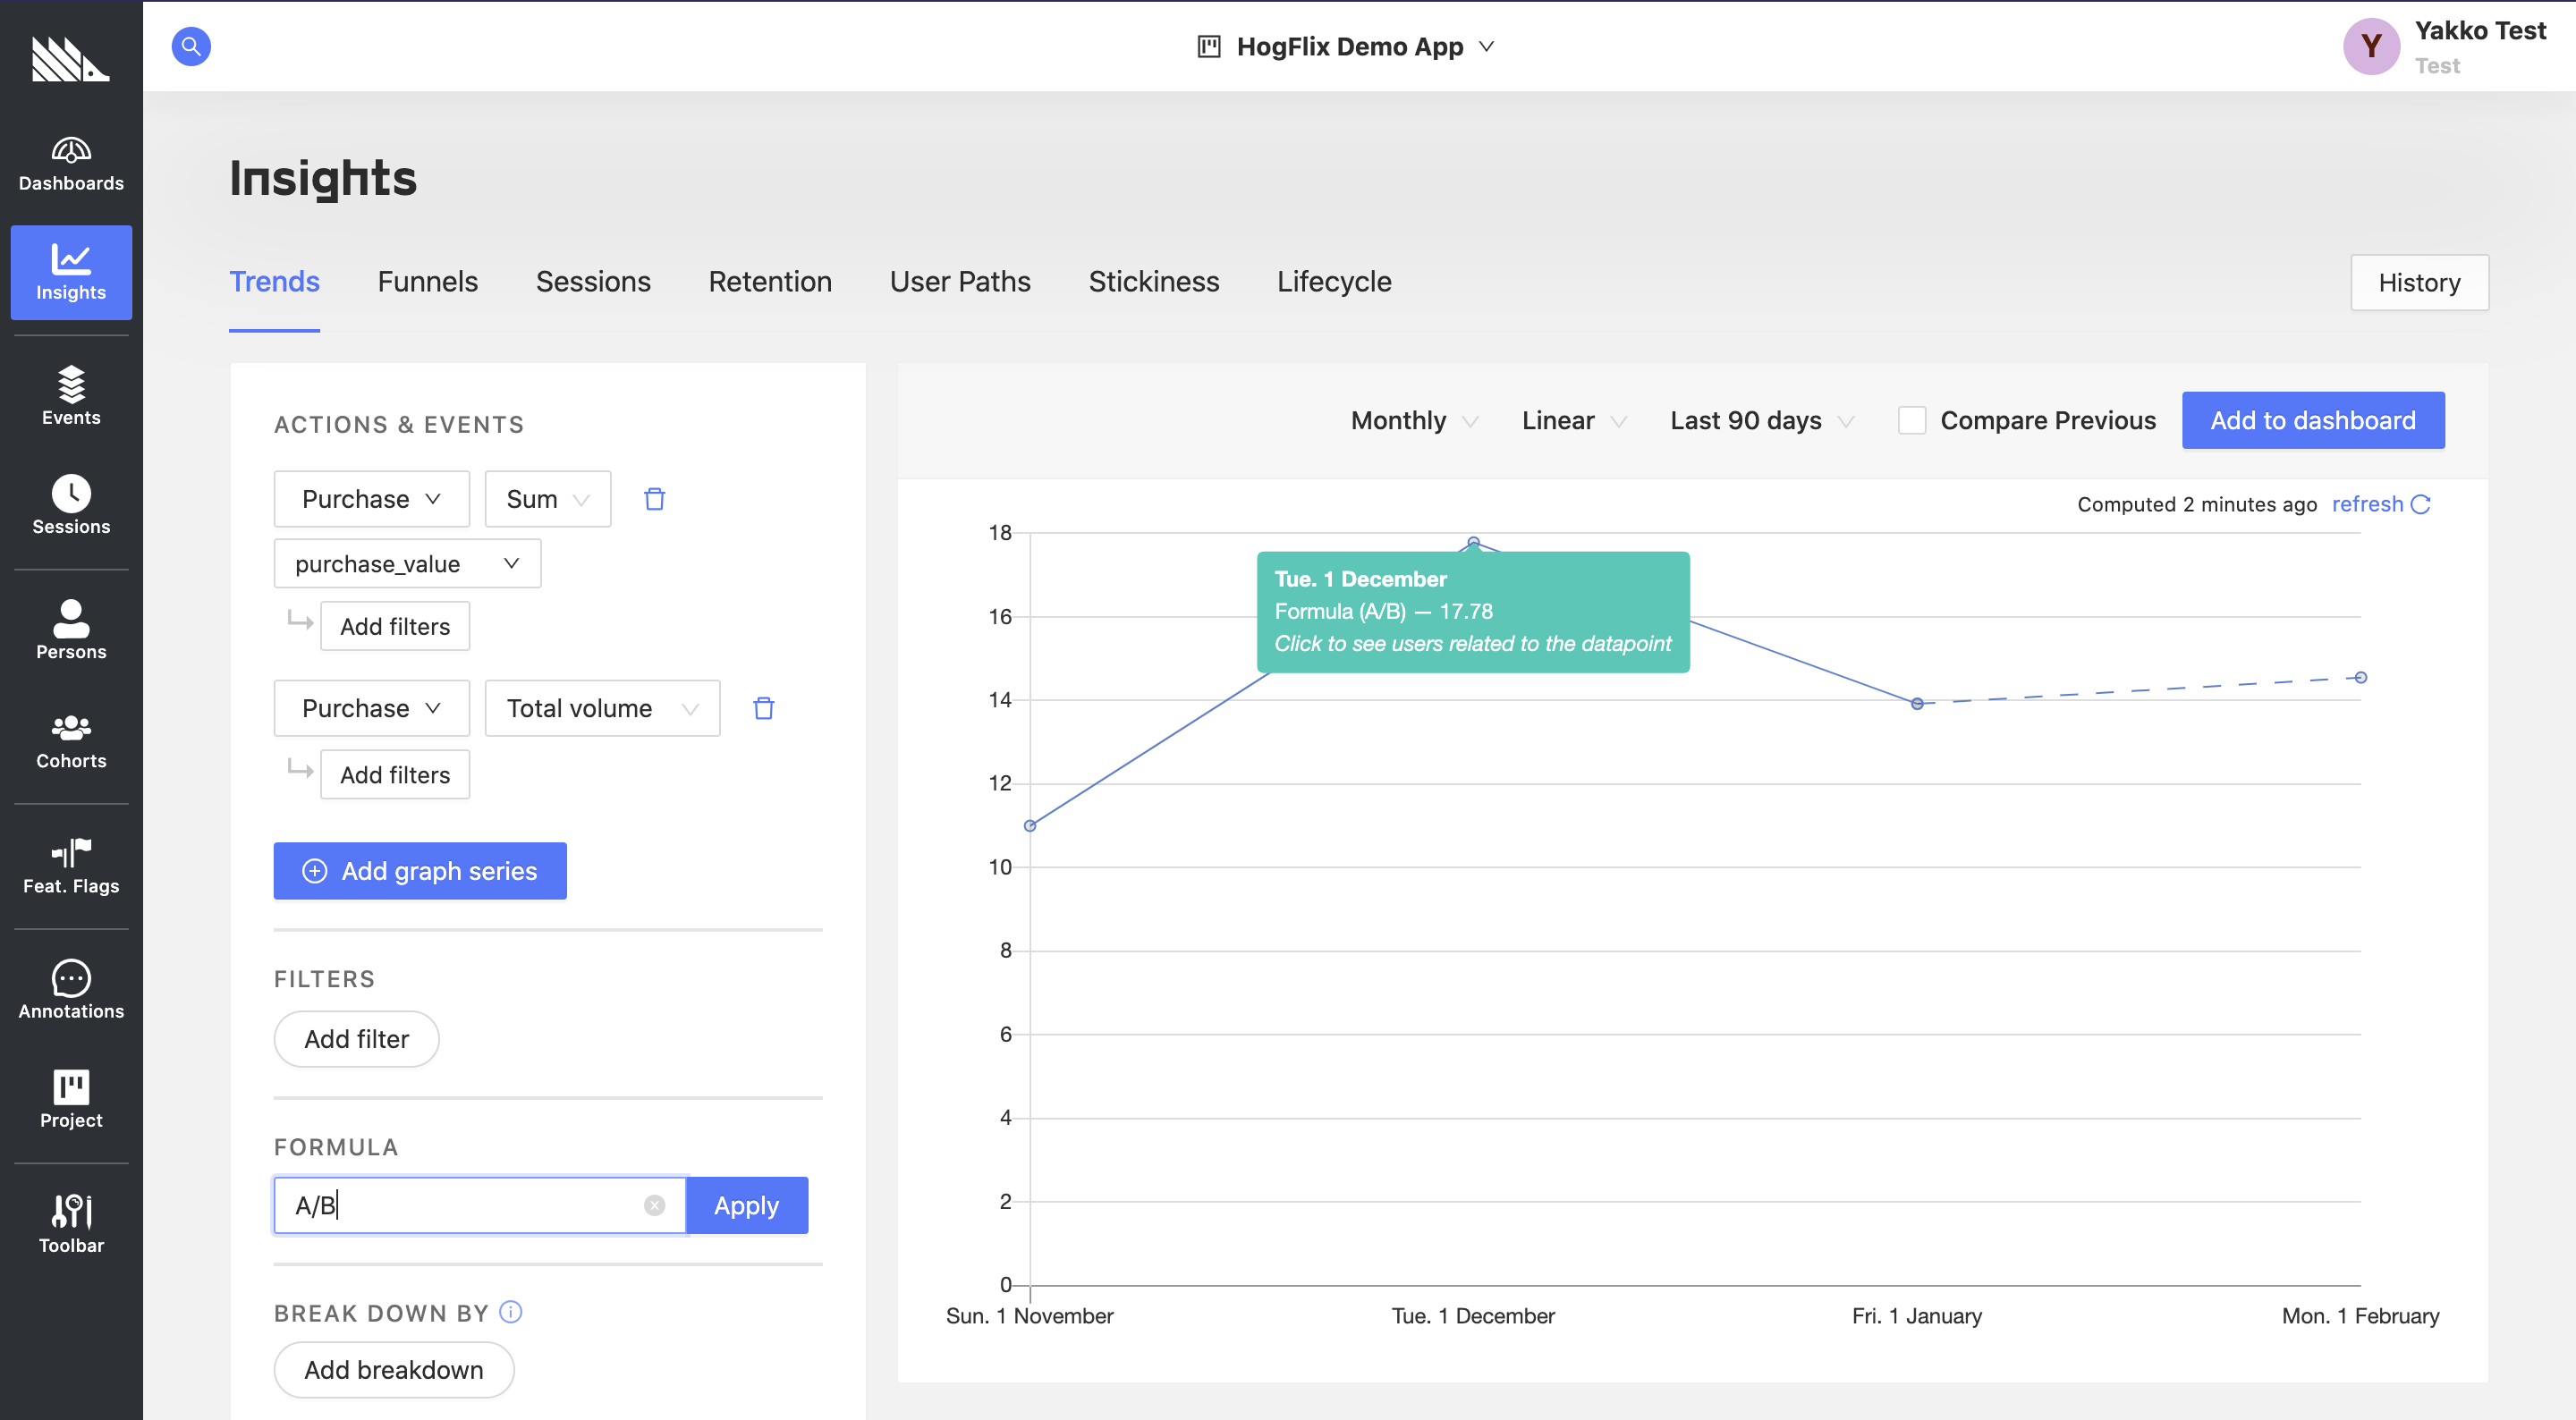2576x1420 pixels.
Task: Switch to the Funnels tab
Action: pyautogui.click(x=427, y=282)
